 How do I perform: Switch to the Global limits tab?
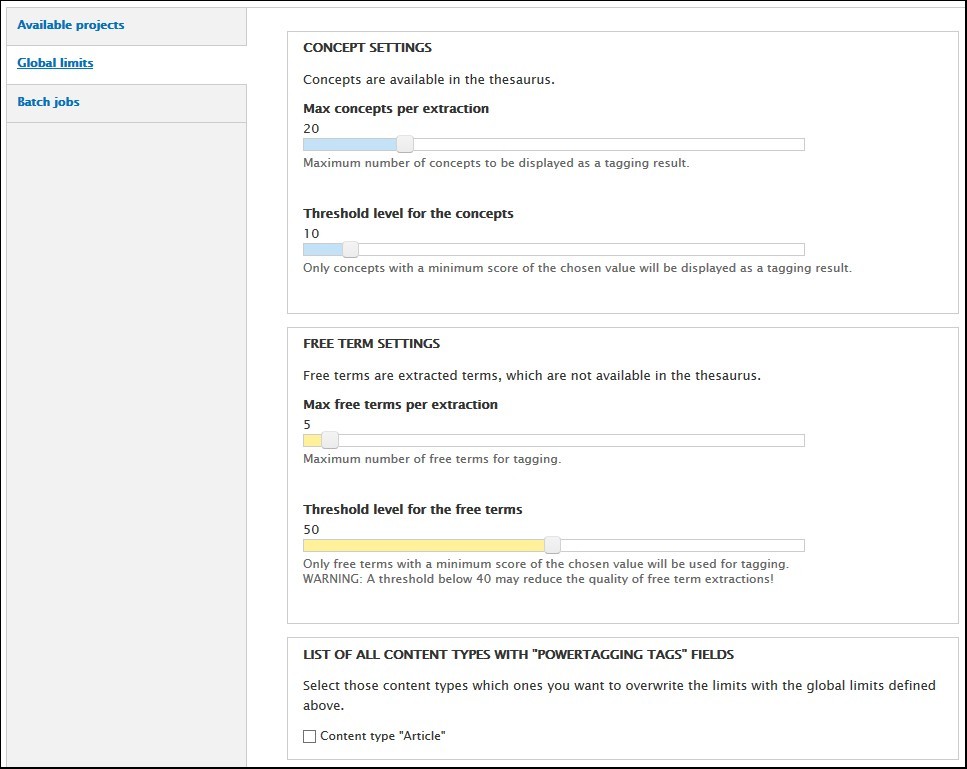tap(55, 63)
